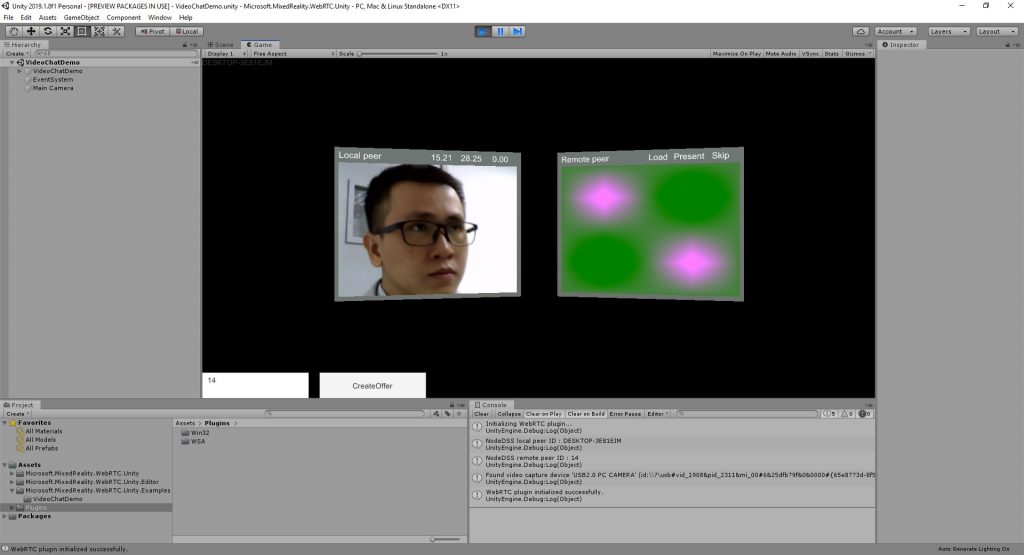Collapse WebRTC.Unity.Examples folder
1024x555 pixels.
[12, 490]
